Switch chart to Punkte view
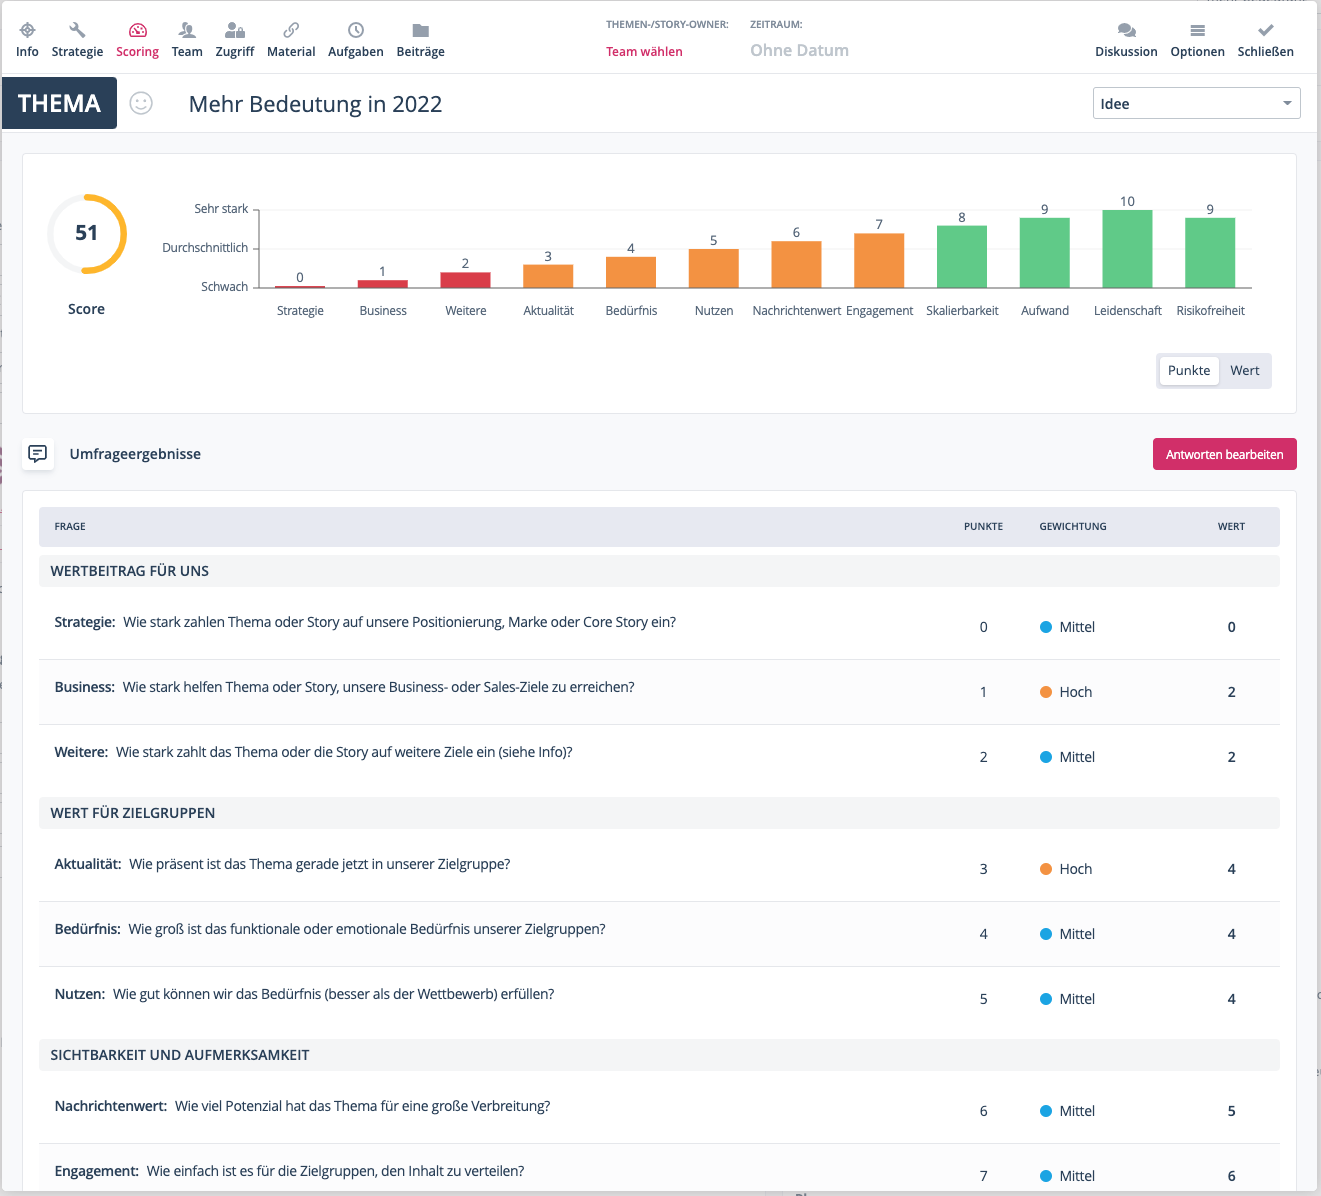The height and width of the screenshot is (1196, 1321). click(1189, 370)
